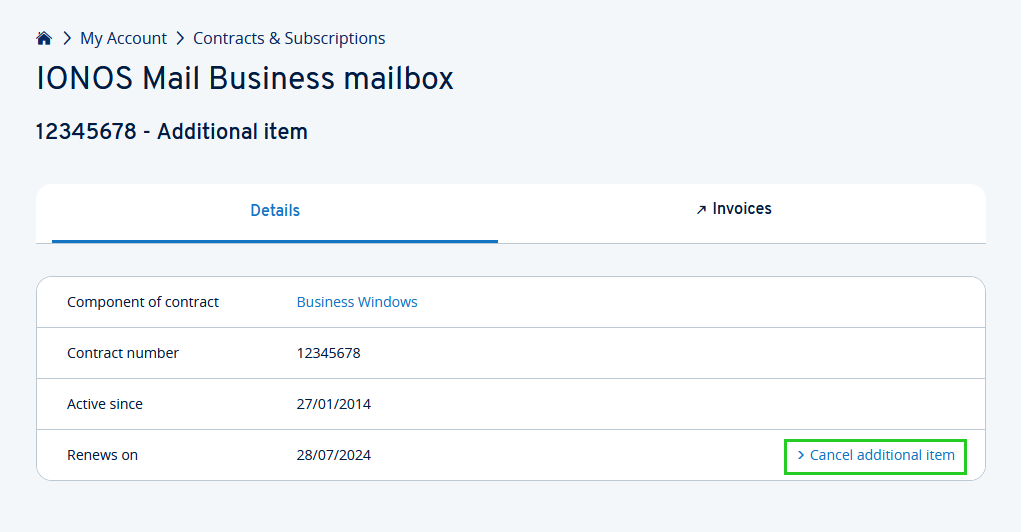The image size is (1021, 532).
Task: Click the renewal date 28/07/2024
Action: [334, 455]
